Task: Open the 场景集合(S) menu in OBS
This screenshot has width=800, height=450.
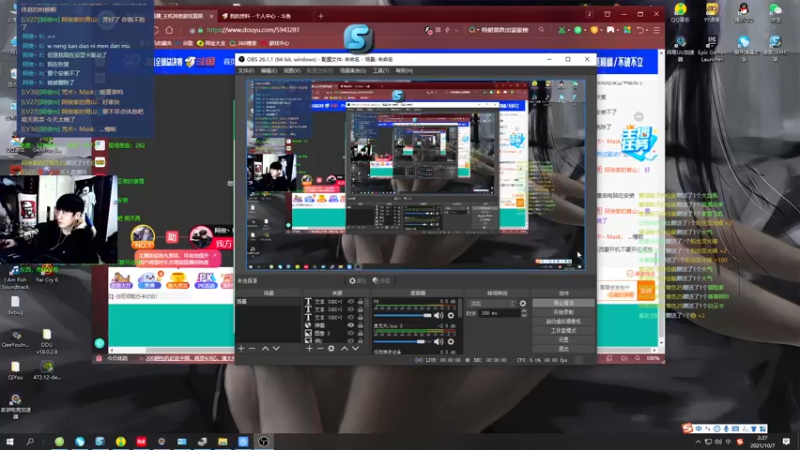Action: tap(353, 71)
